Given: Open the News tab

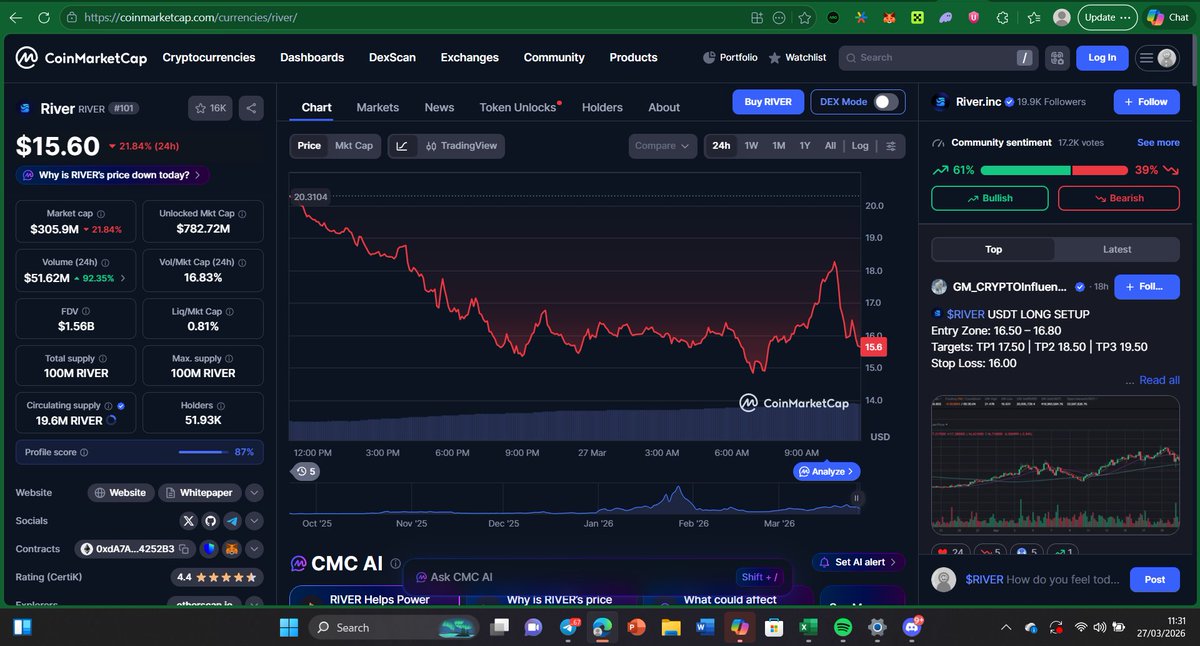Looking at the screenshot, I should coord(439,107).
